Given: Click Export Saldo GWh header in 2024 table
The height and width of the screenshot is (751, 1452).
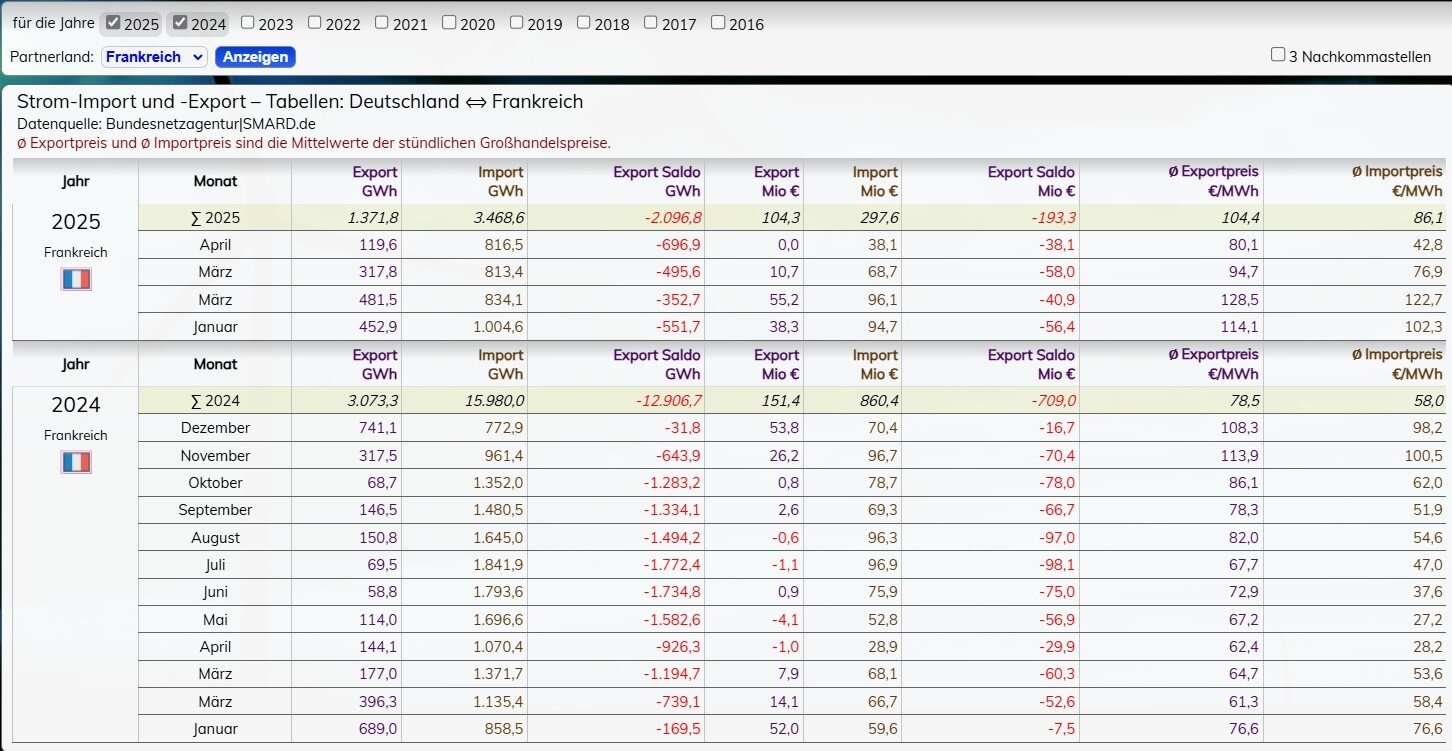Looking at the screenshot, I should click(x=656, y=364).
